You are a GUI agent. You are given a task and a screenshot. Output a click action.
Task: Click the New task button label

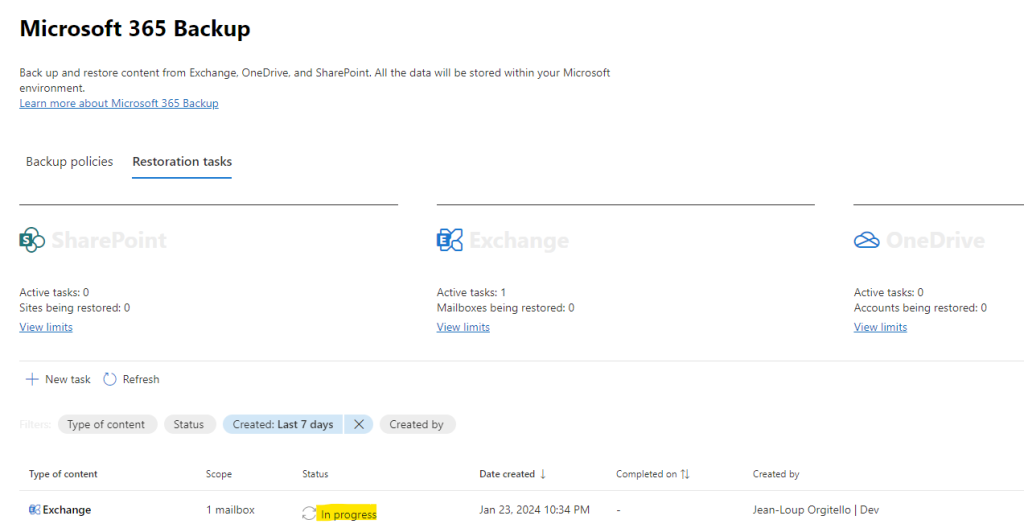coord(68,380)
